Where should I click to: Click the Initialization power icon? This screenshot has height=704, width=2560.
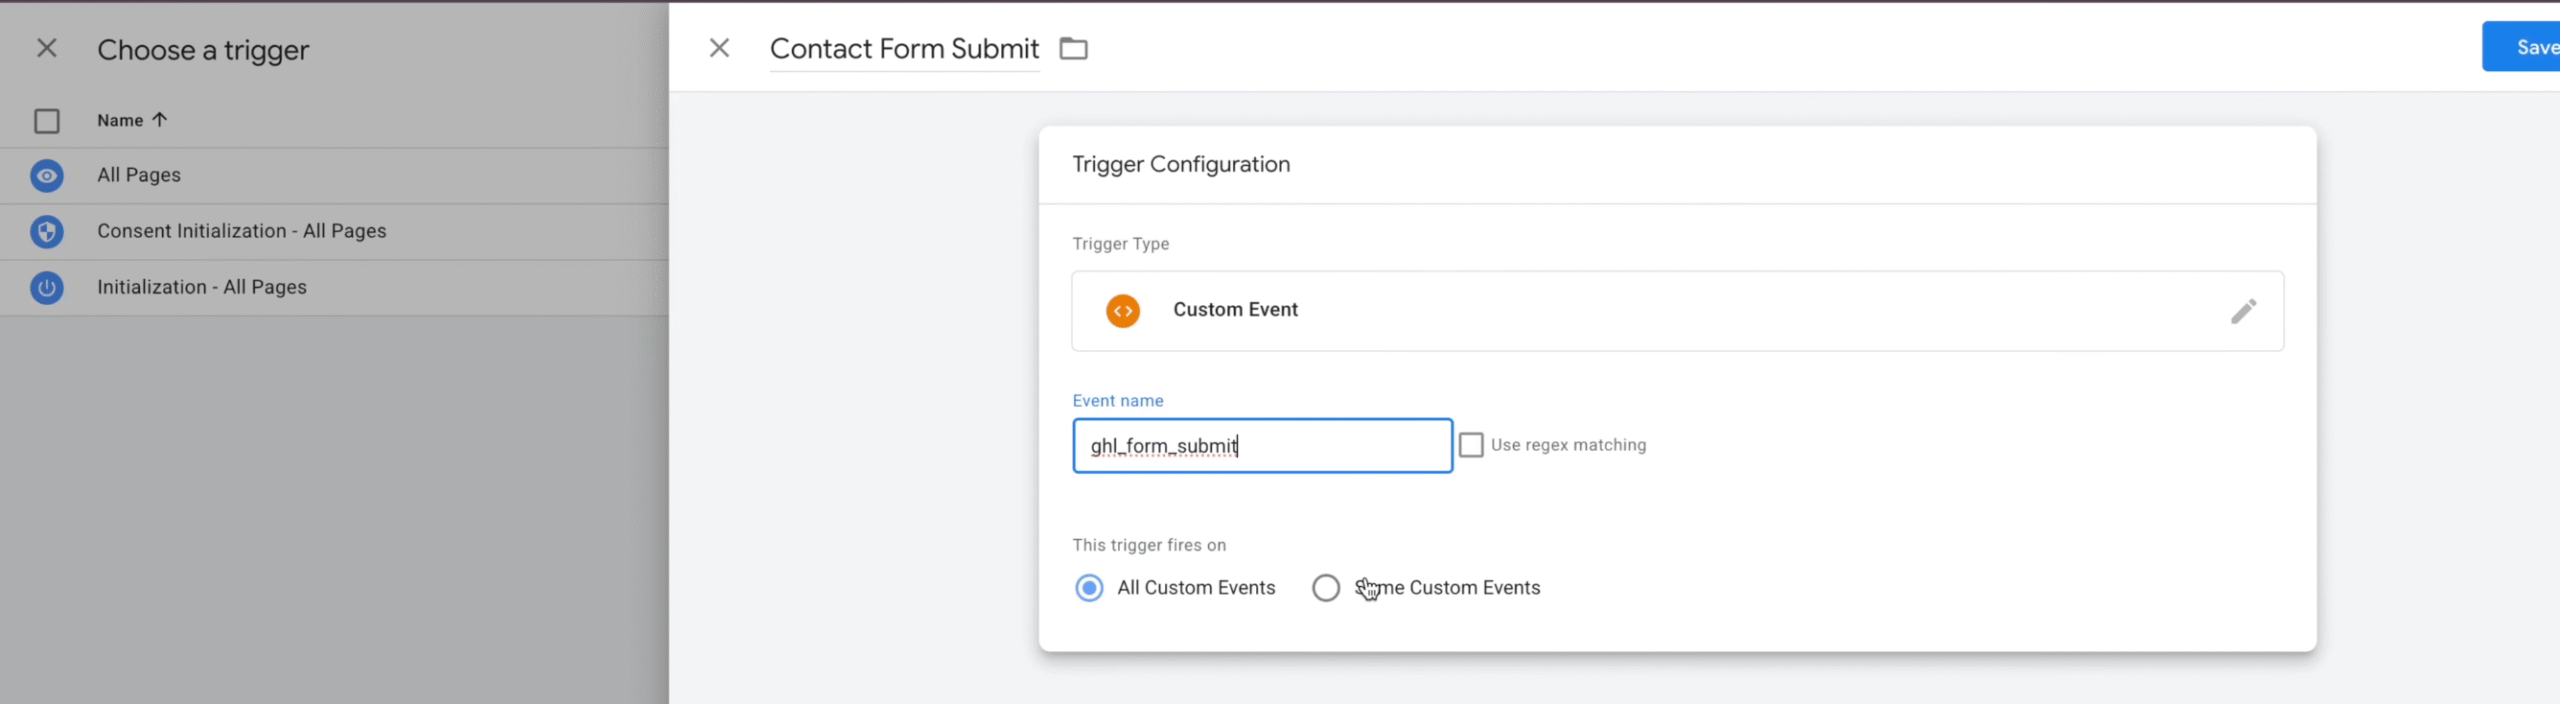pos(46,288)
